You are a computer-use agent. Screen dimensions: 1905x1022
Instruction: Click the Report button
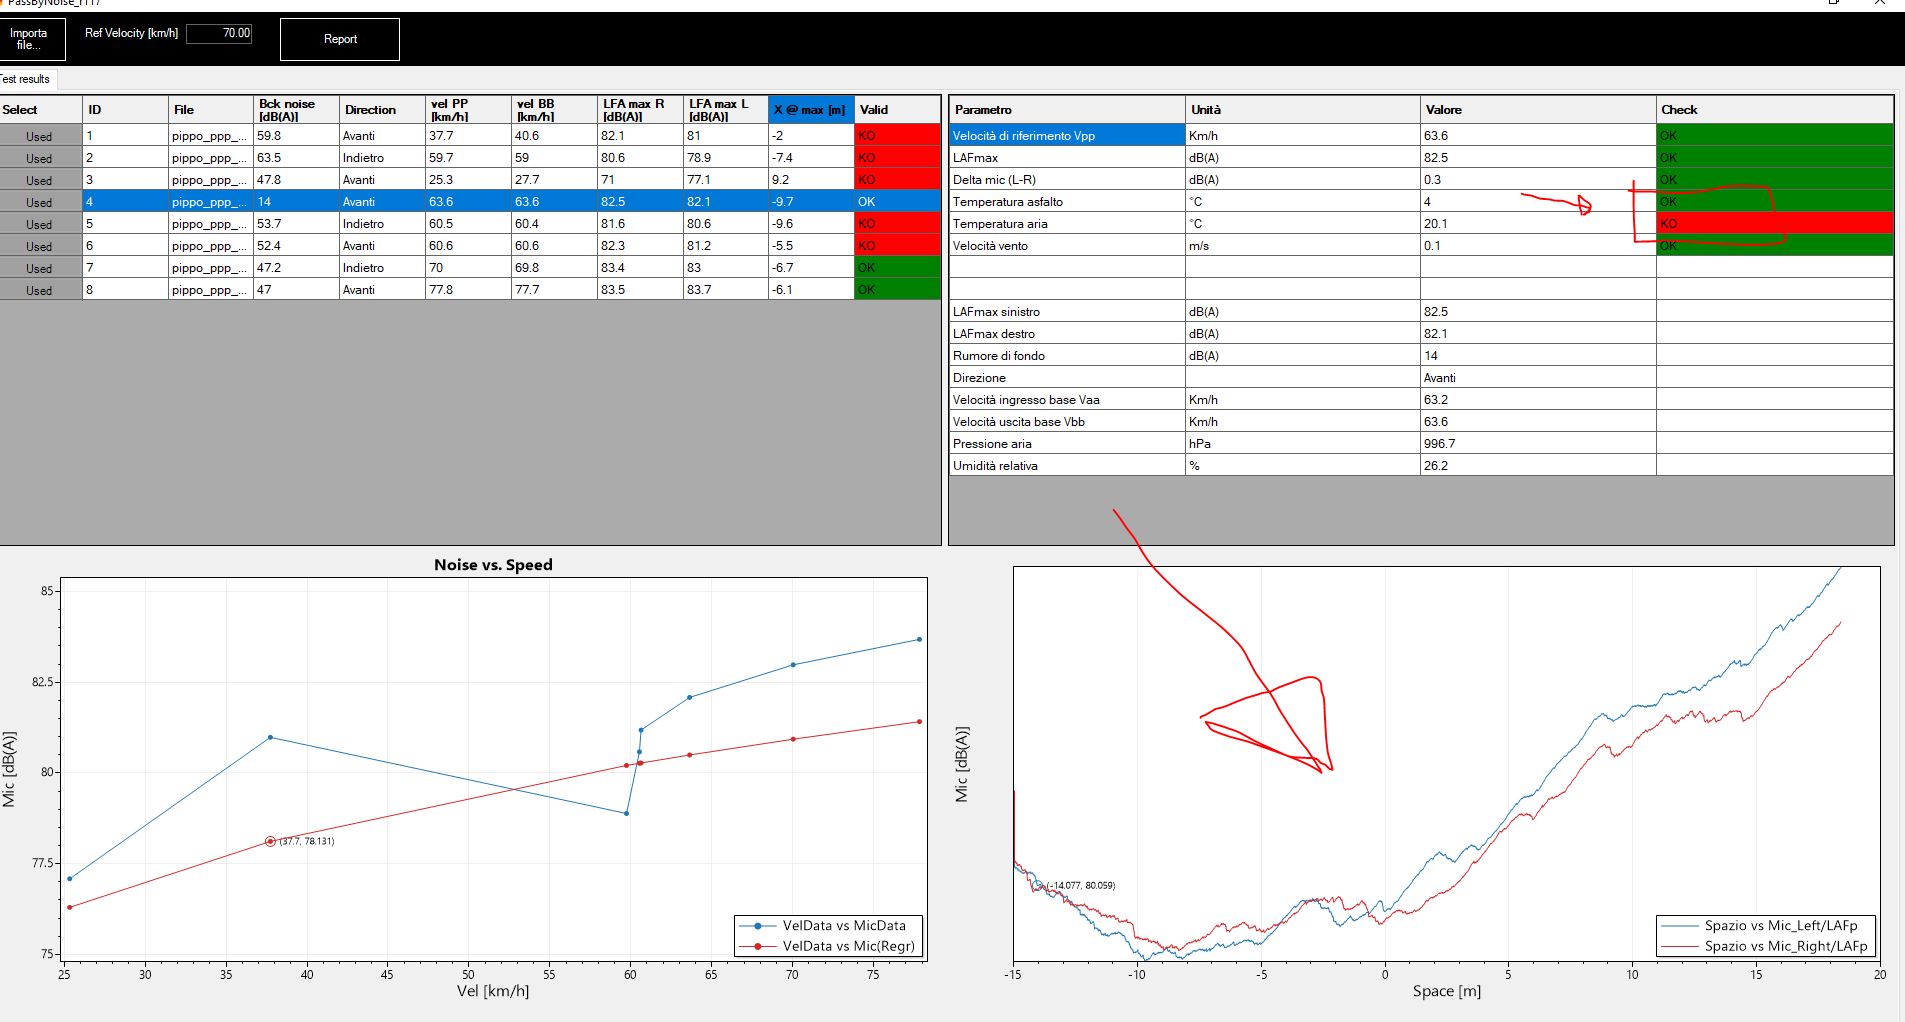tap(340, 39)
